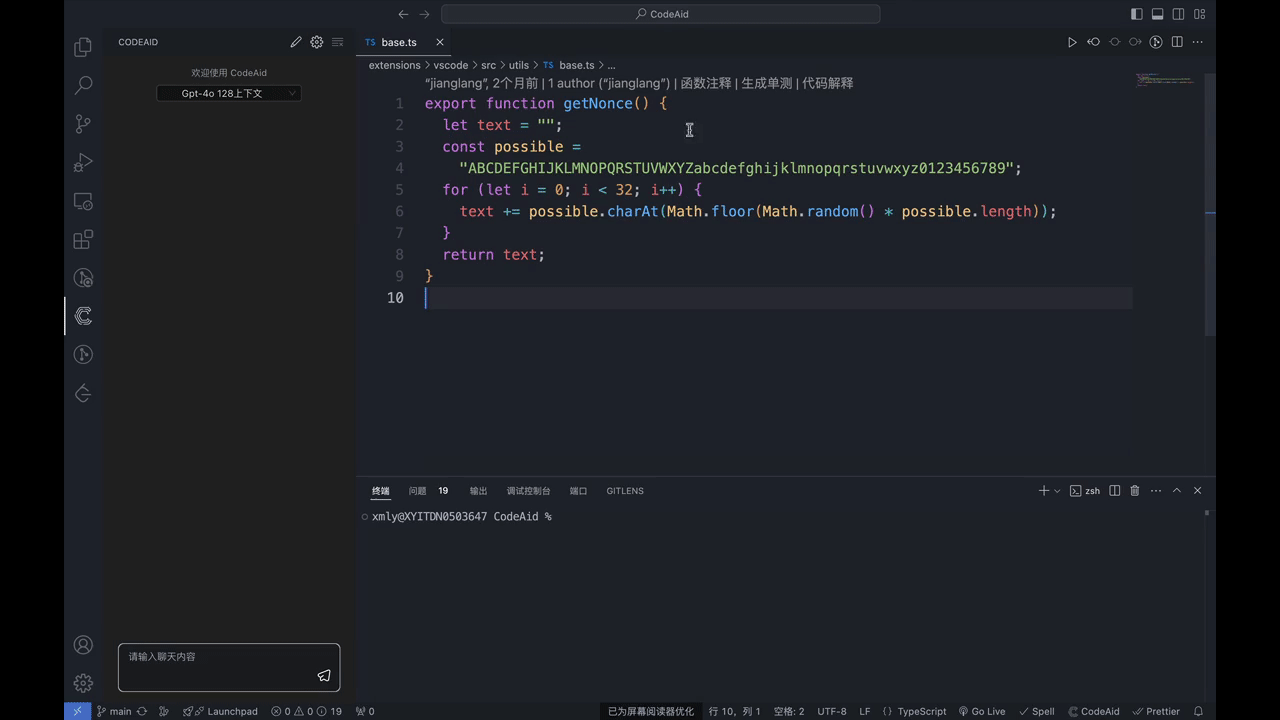Close the base.ts editor tab
This screenshot has width=1280, height=720.
coord(439,42)
